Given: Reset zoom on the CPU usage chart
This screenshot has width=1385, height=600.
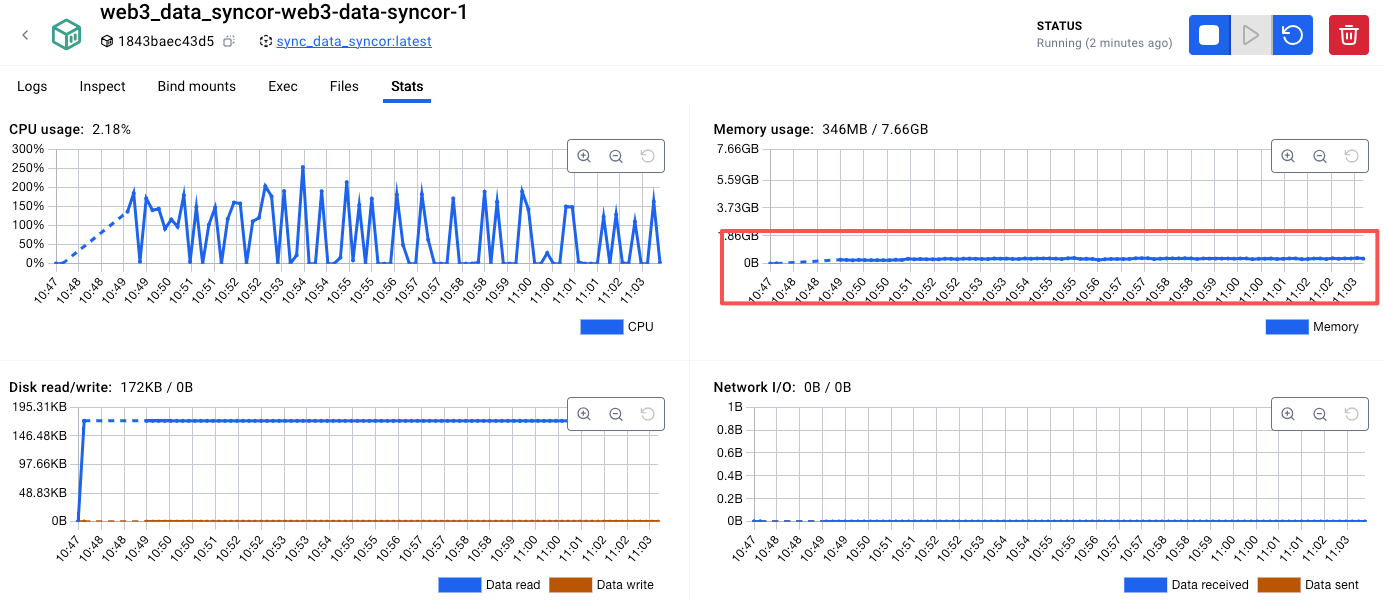Looking at the screenshot, I should [648, 156].
